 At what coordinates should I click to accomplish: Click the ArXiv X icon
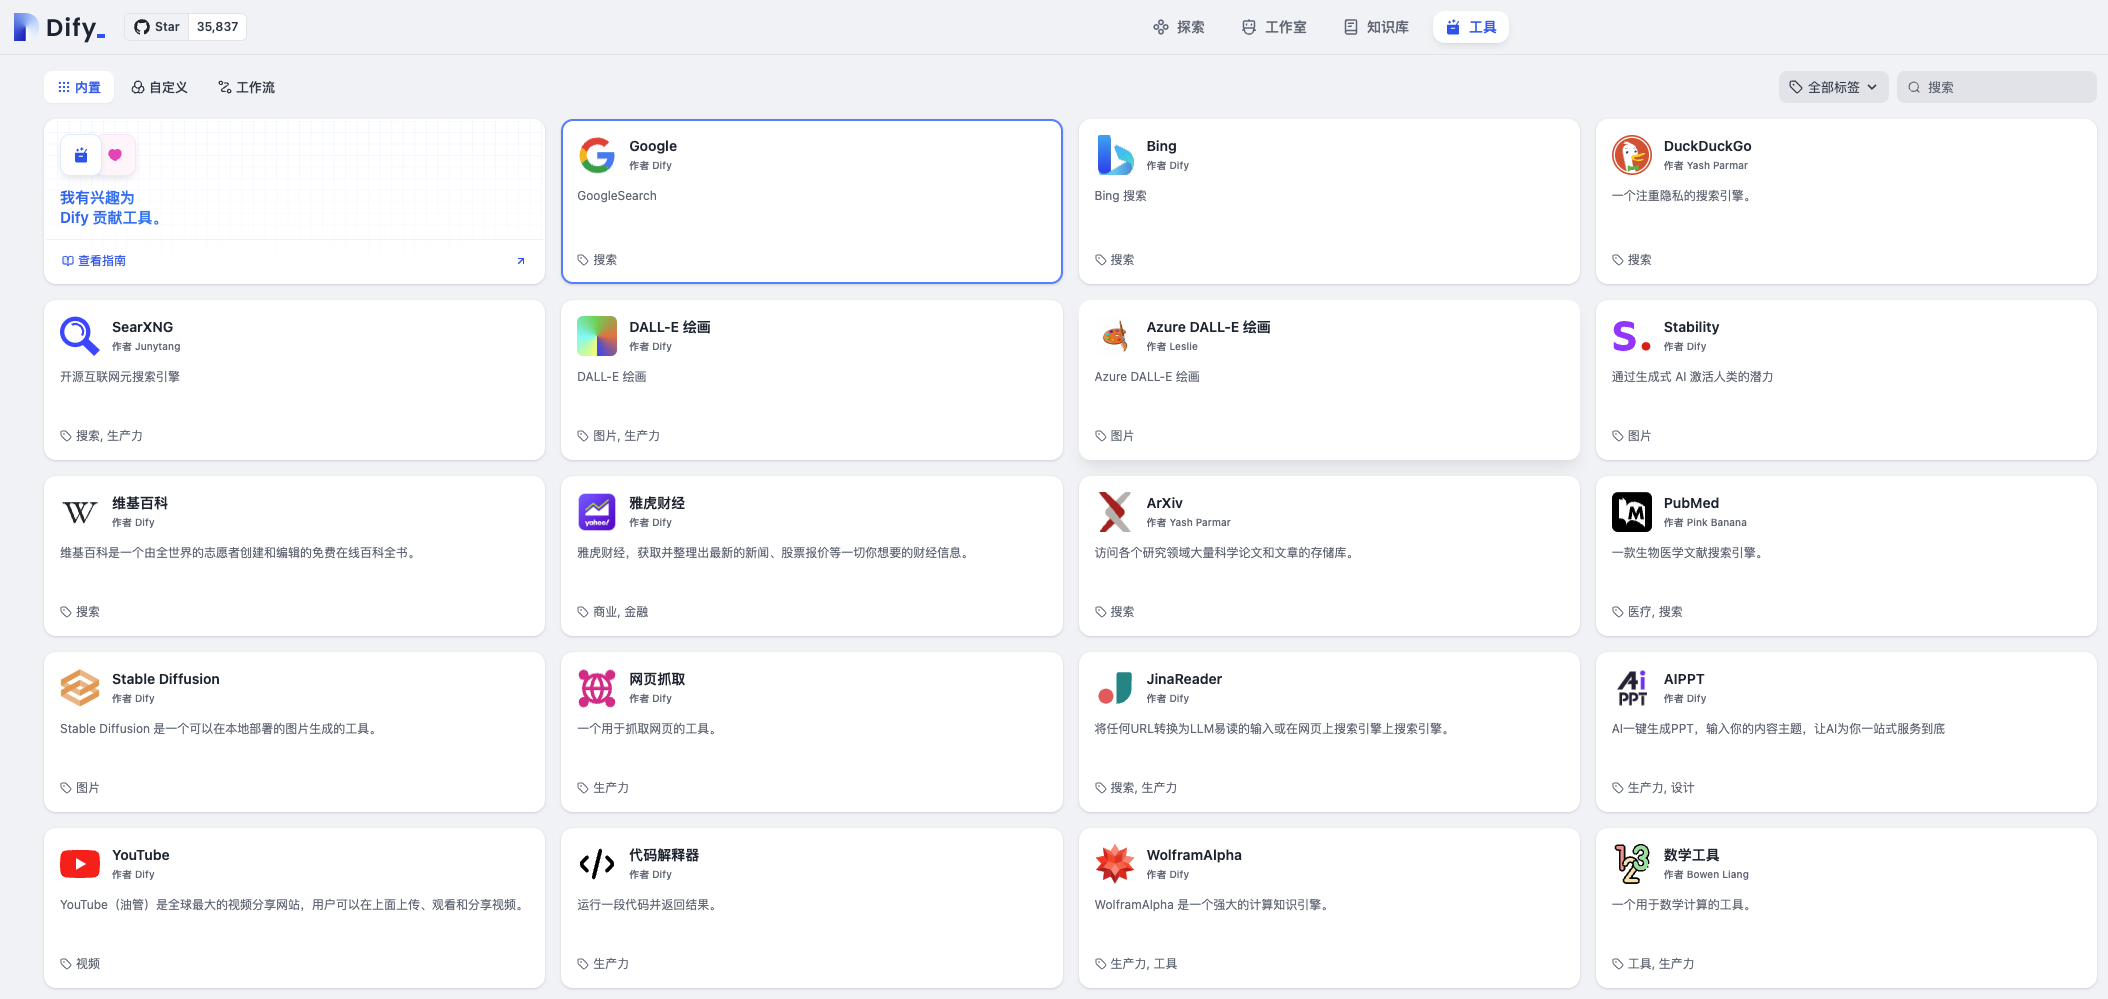point(1114,512)
